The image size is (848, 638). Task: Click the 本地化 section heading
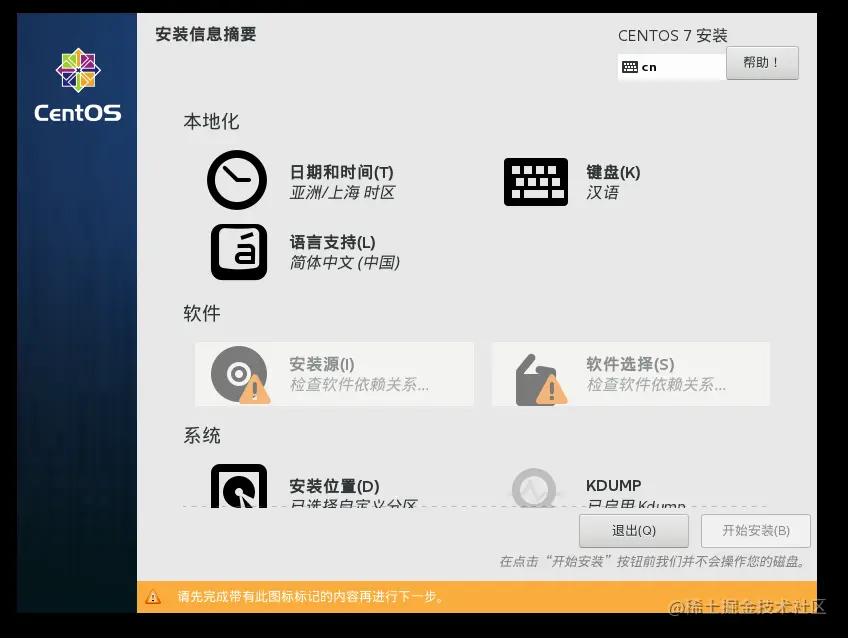click(x=211, y=122)
